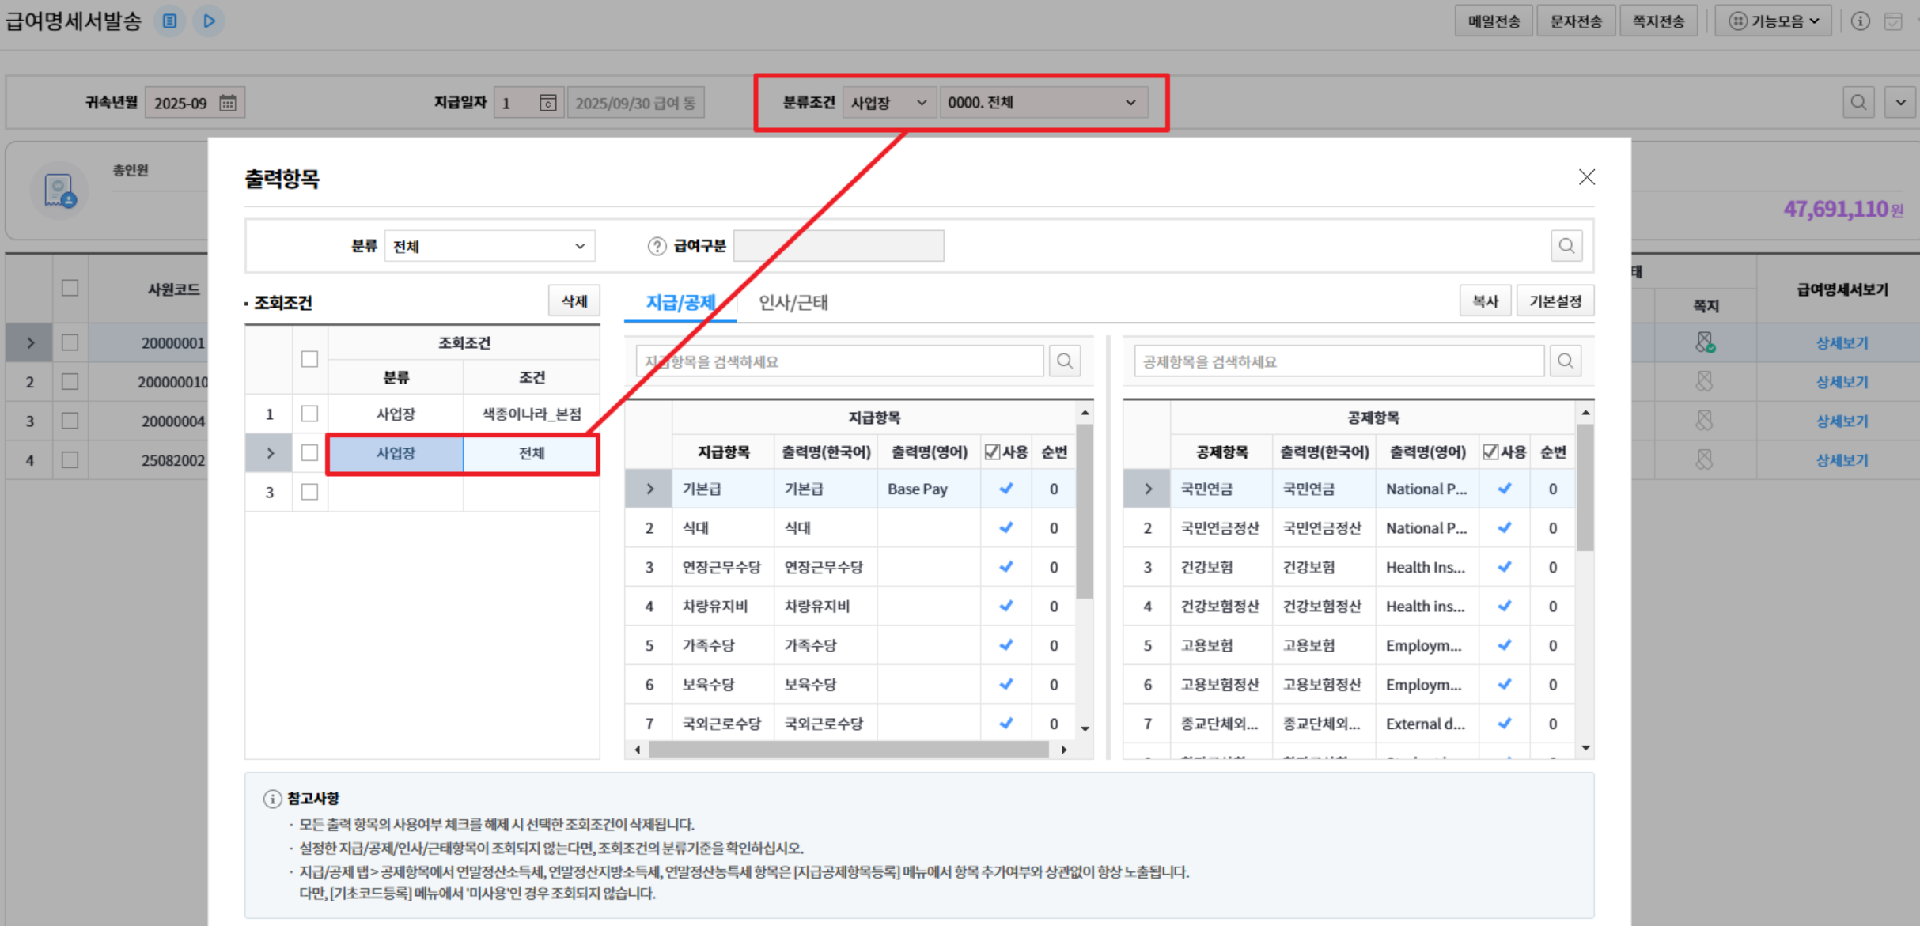The width and height of the screenshot is (1920, 926).
Task: Click the 지급항목 search input field
Action: (x=838, y=361)
